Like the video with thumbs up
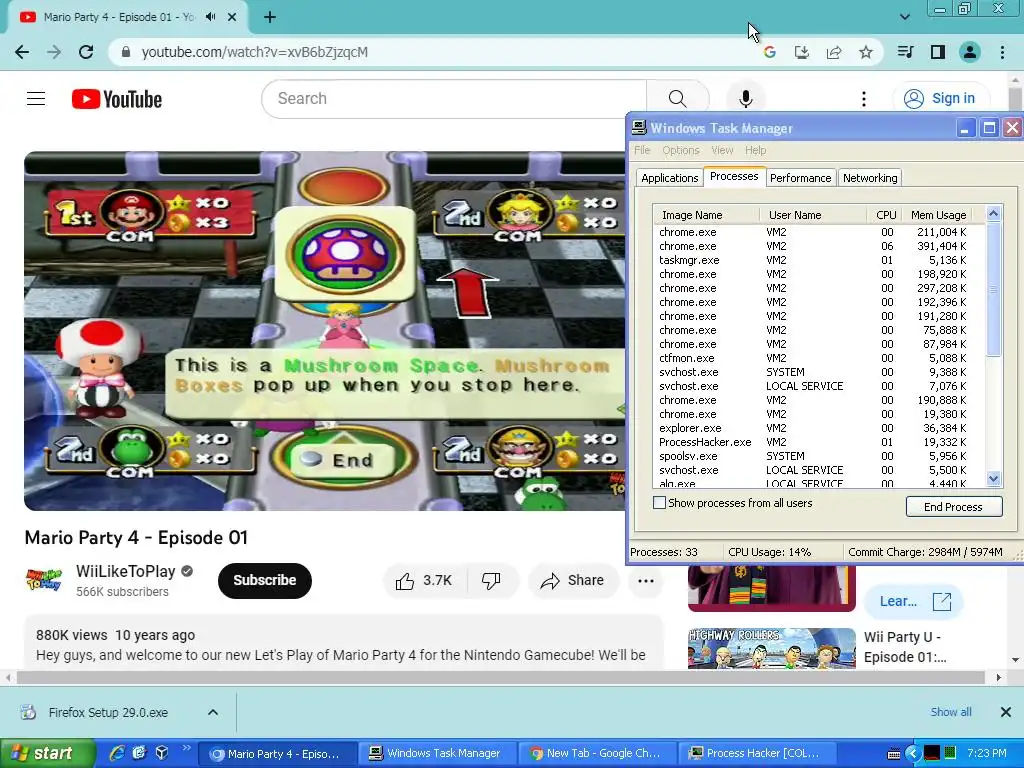The width and height of the screenshot is (1024, 768). click(424, 581)
